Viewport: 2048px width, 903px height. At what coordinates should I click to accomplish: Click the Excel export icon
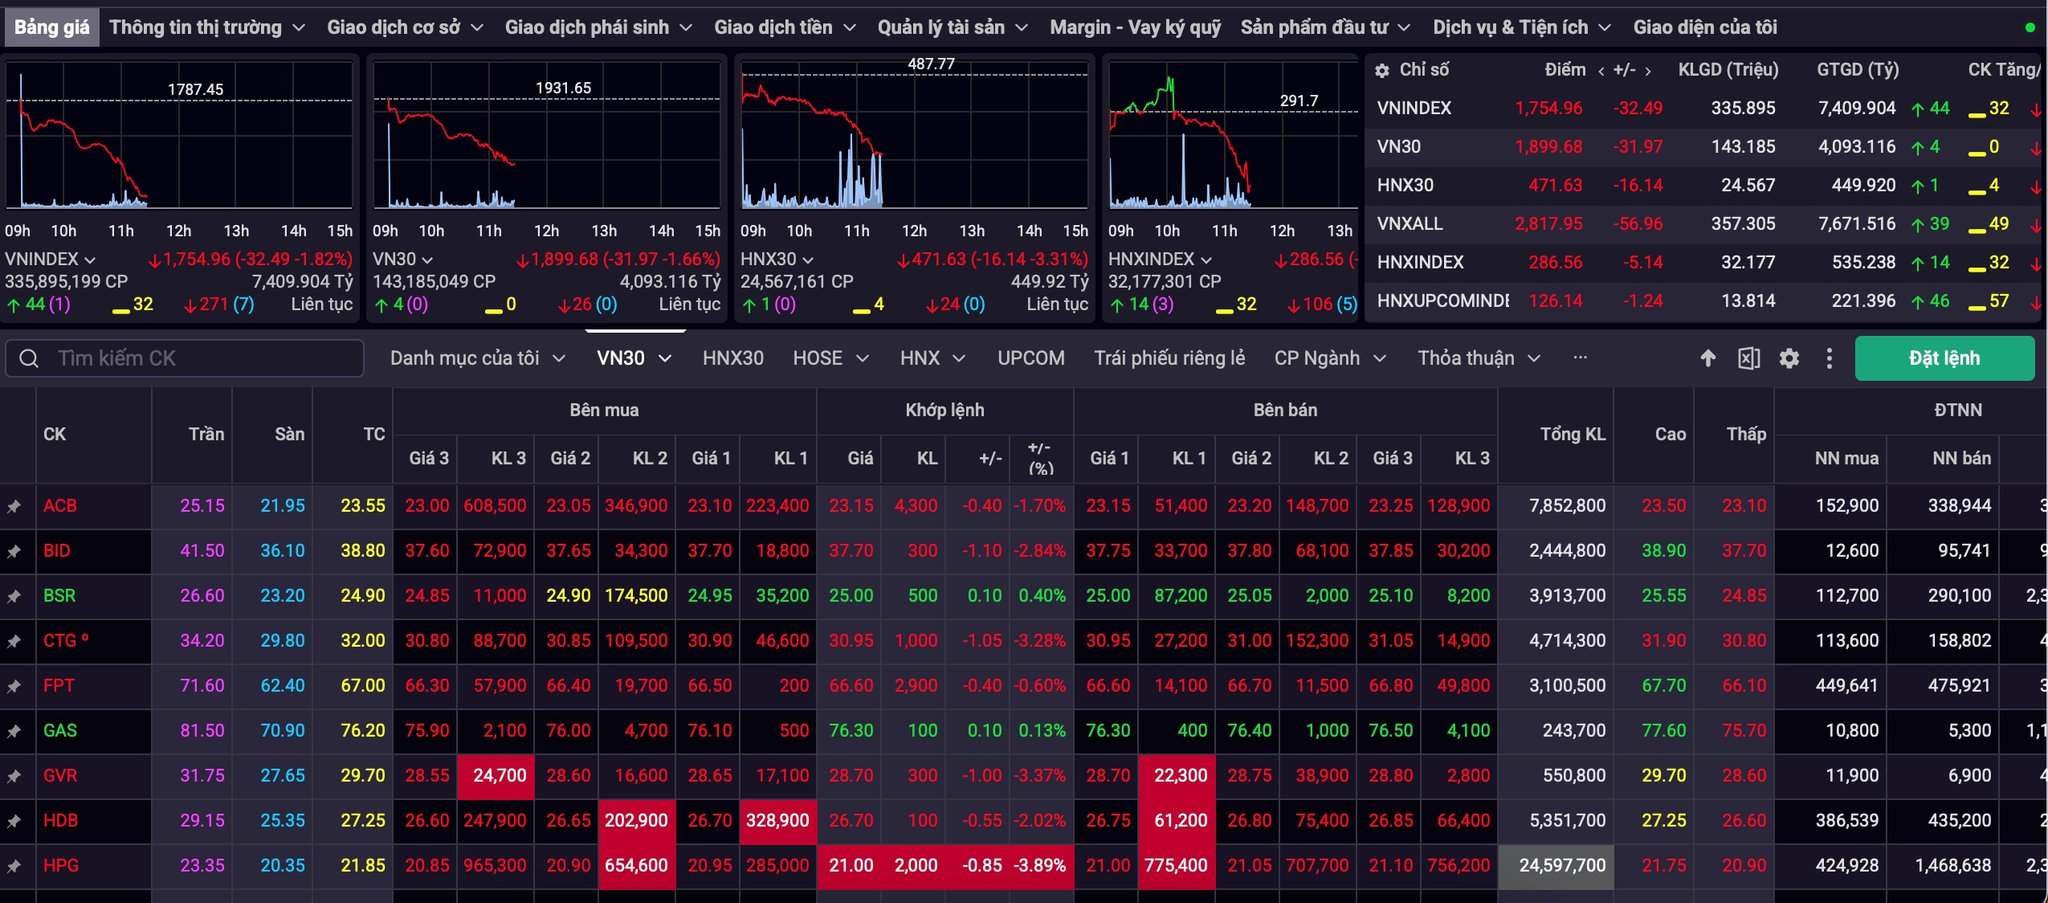(x=1749, y=358)
